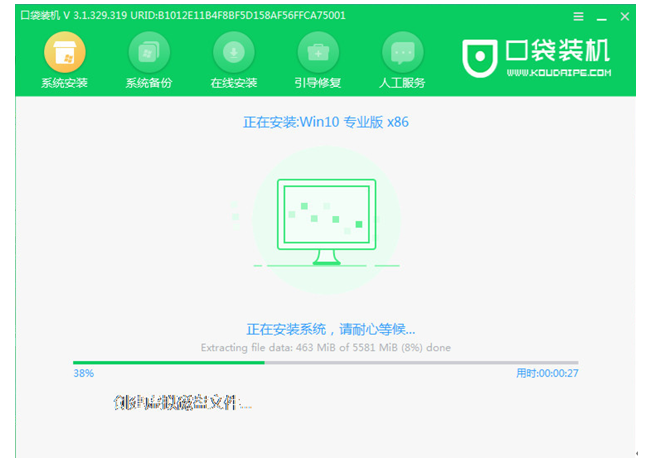Minimize the 口袋装机 window
Image resolution: width=668 pixels, height=467 pixels.
pos(599,17)
